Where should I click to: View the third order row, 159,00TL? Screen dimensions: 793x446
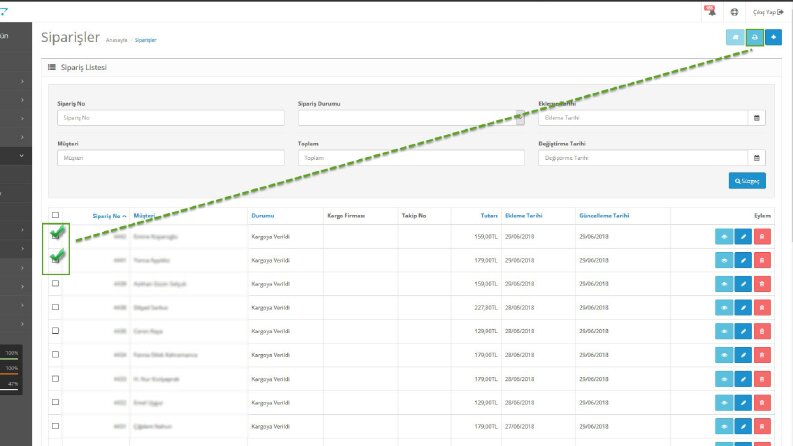coord(724,284)
